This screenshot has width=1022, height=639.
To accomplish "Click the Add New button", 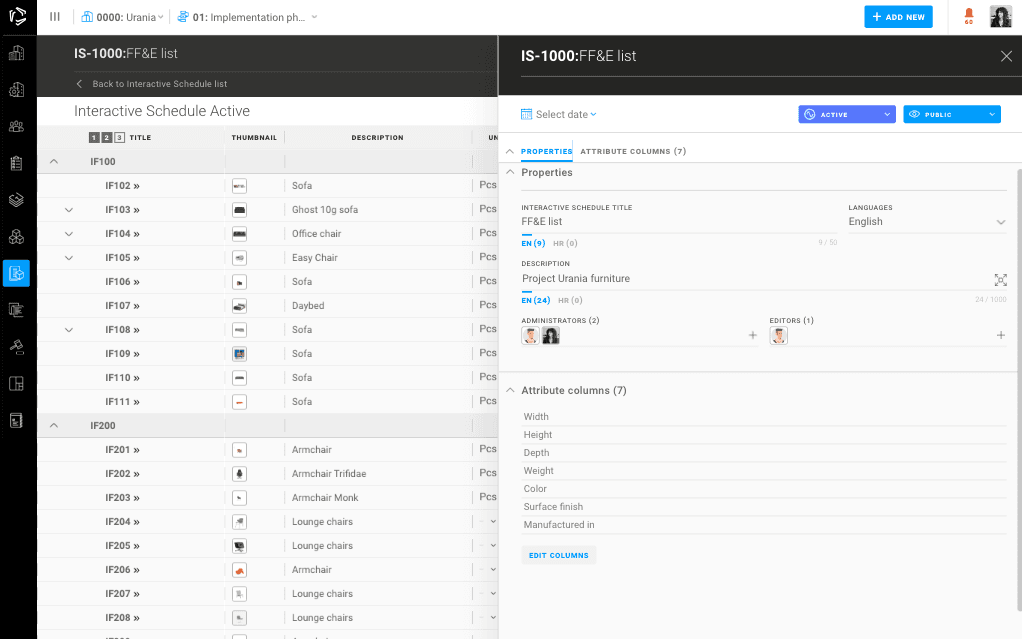I will coord(898,17).
